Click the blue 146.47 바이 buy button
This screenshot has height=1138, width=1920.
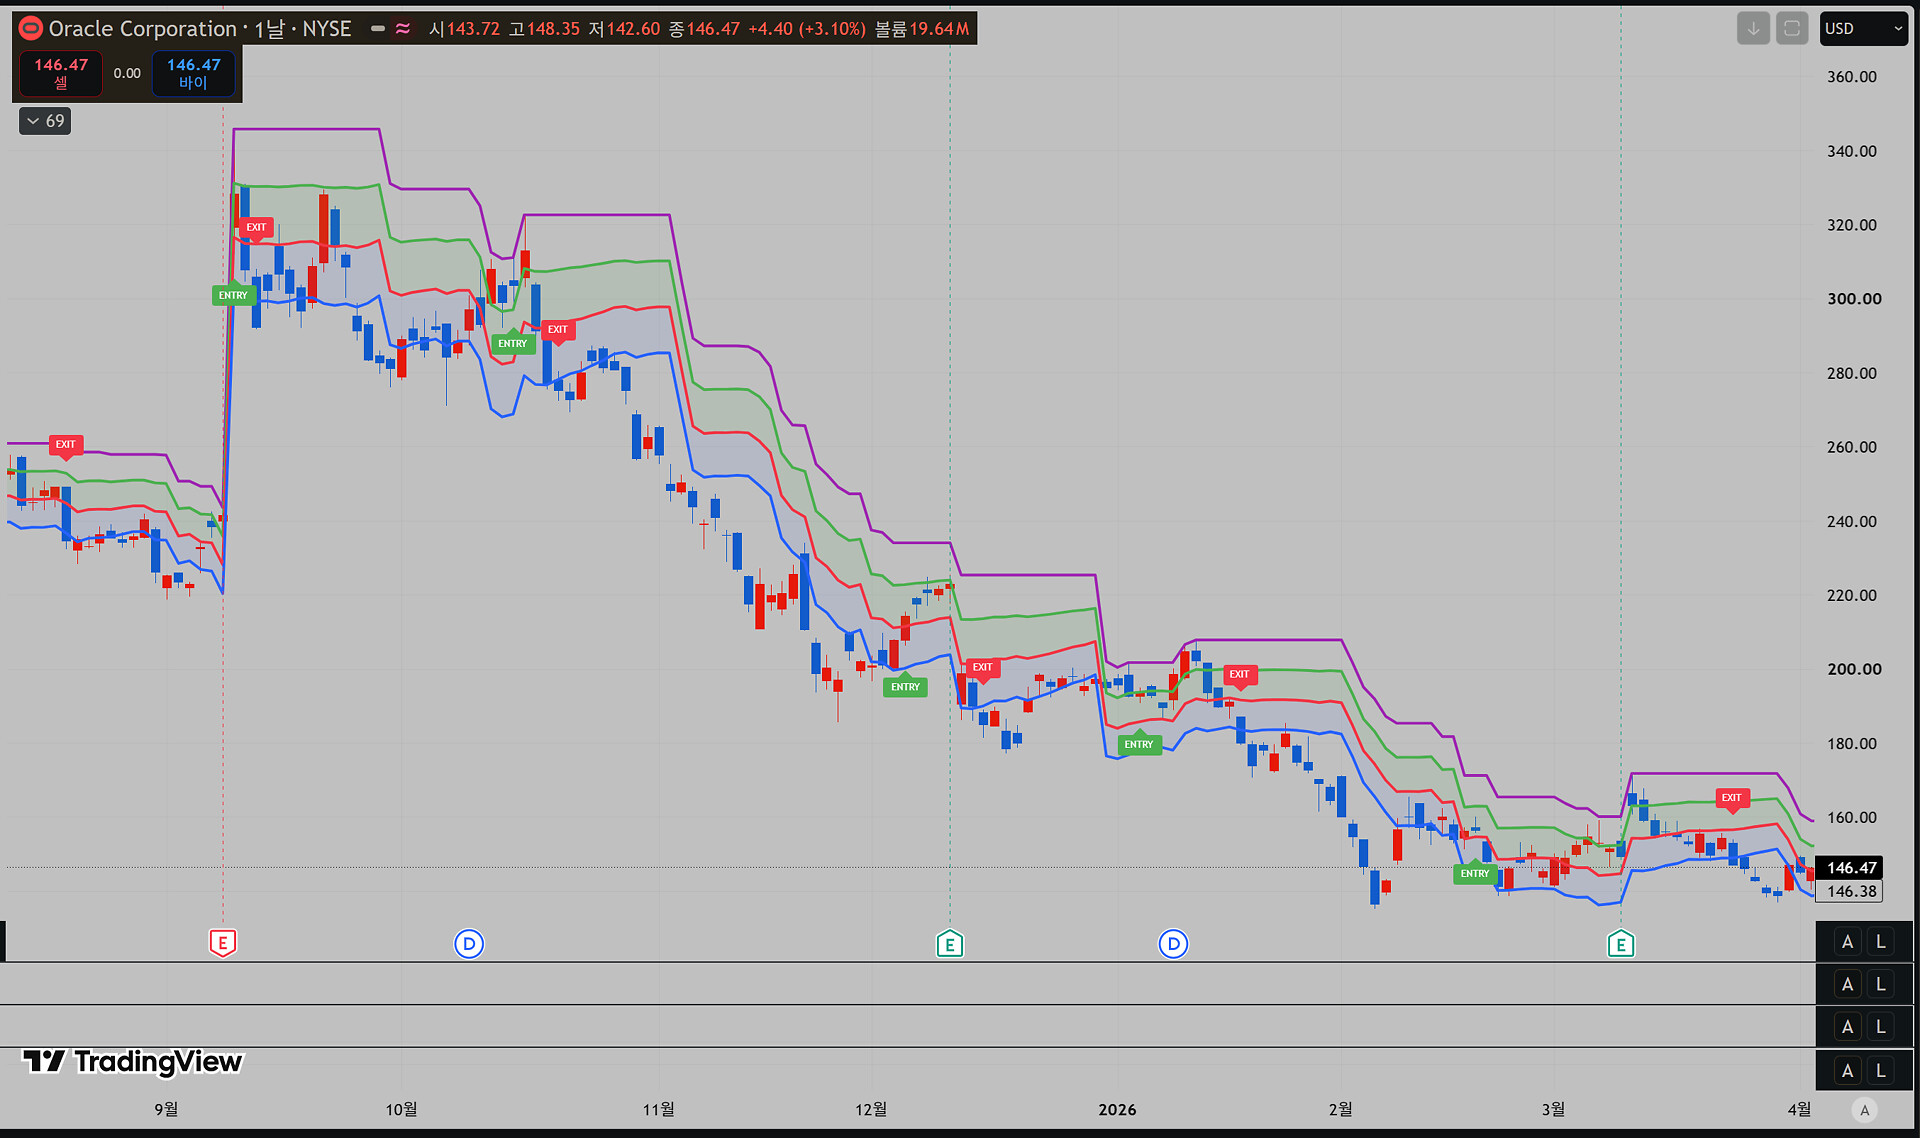click(x=193, y=73)
